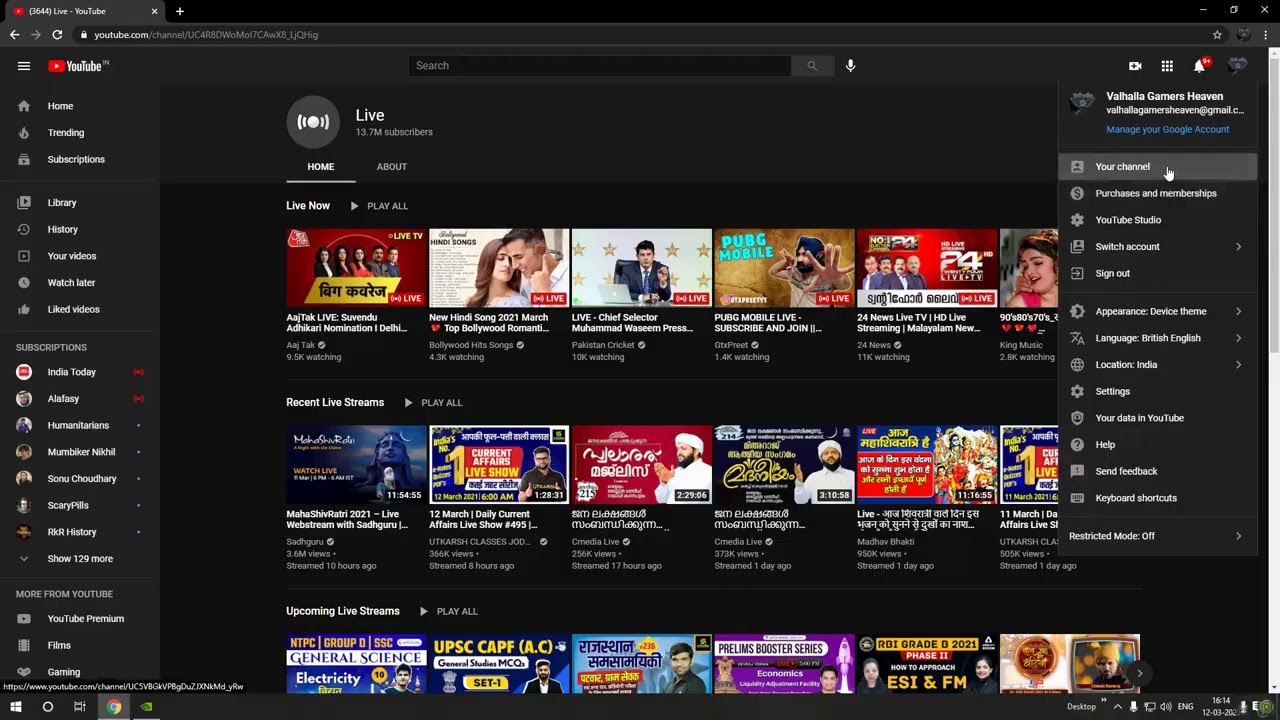The width and height of the screenshot is (1280, 720).
Task: Open the Humanitarians subscription channel
Action: pyautogui.click(x=80, y=425)
